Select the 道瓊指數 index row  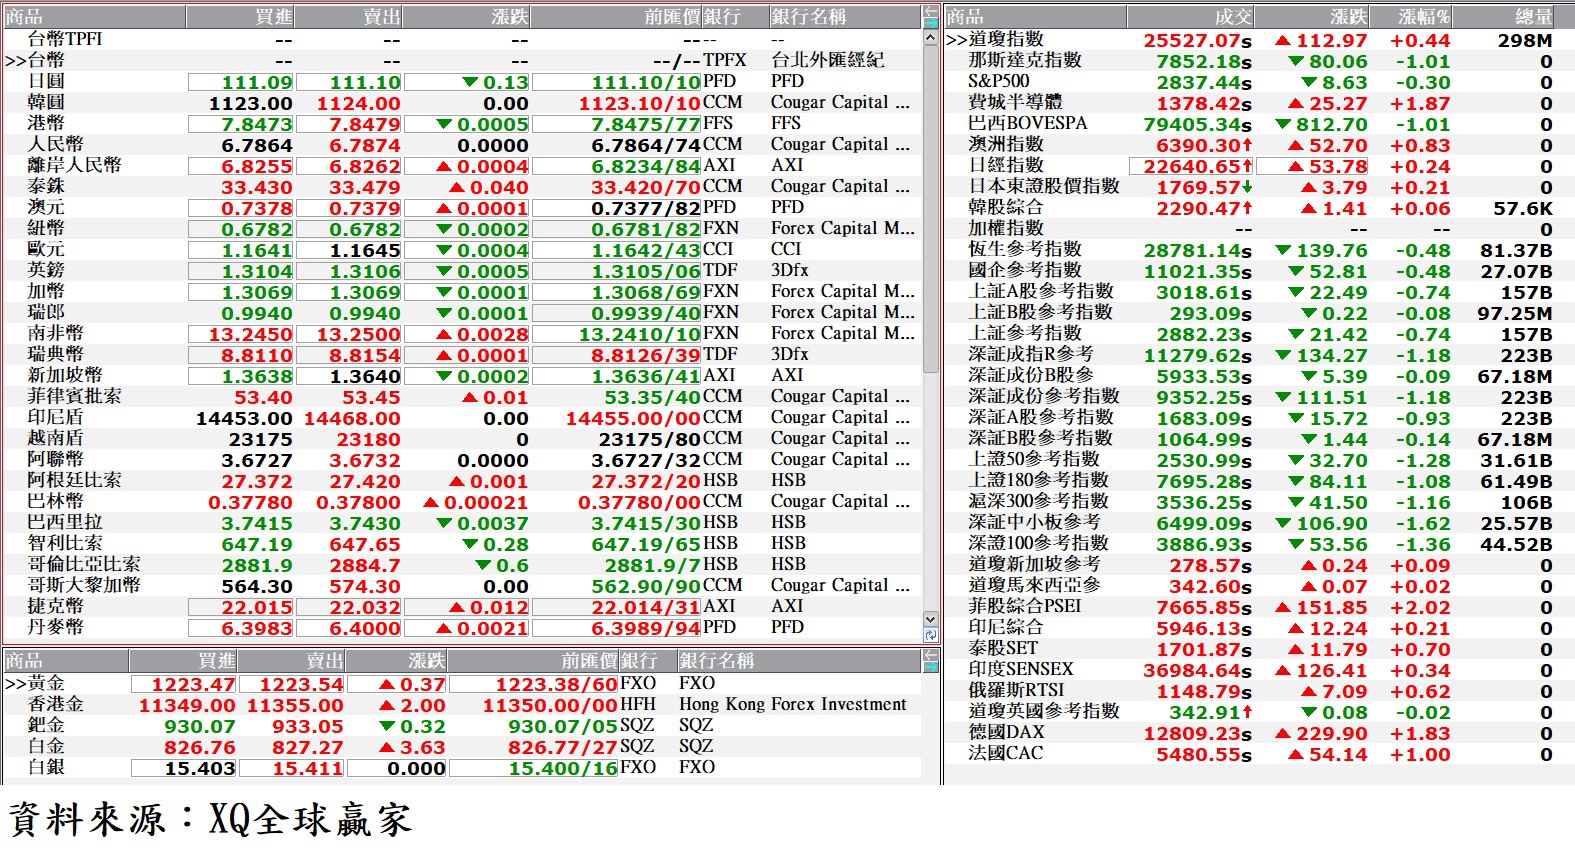coord(1259,39)
